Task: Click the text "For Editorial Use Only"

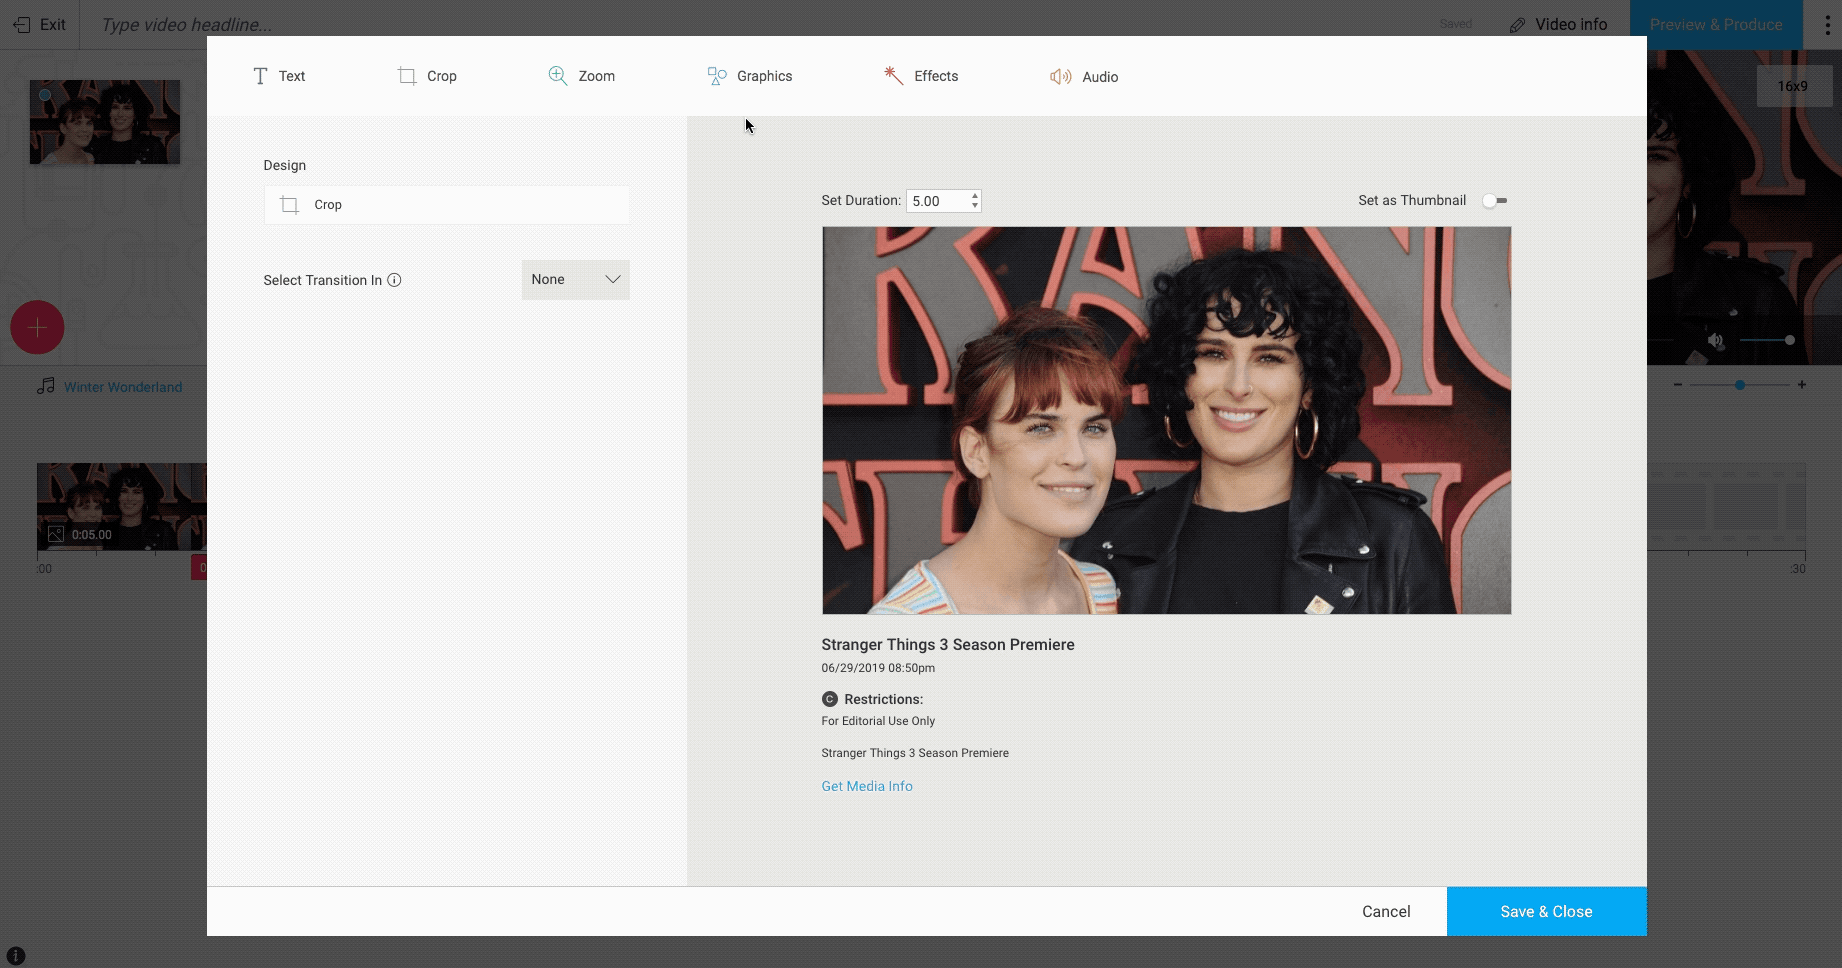Action: pos(878,721)
